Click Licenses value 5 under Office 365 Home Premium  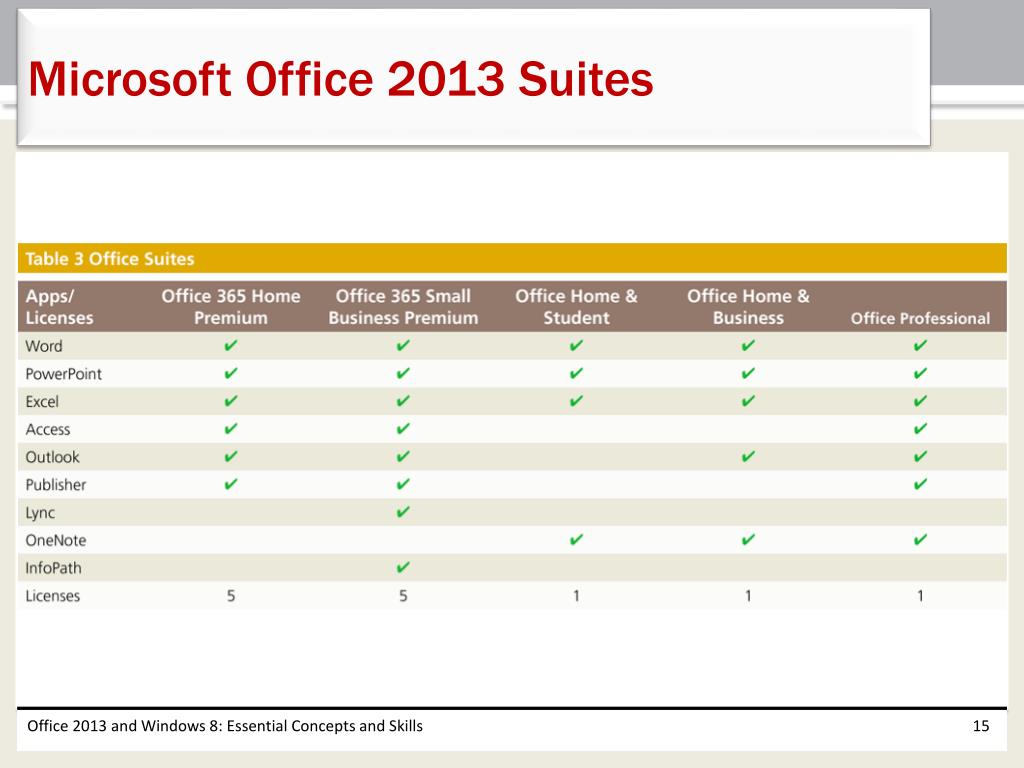pyautogui.click(x=231, y=596)
